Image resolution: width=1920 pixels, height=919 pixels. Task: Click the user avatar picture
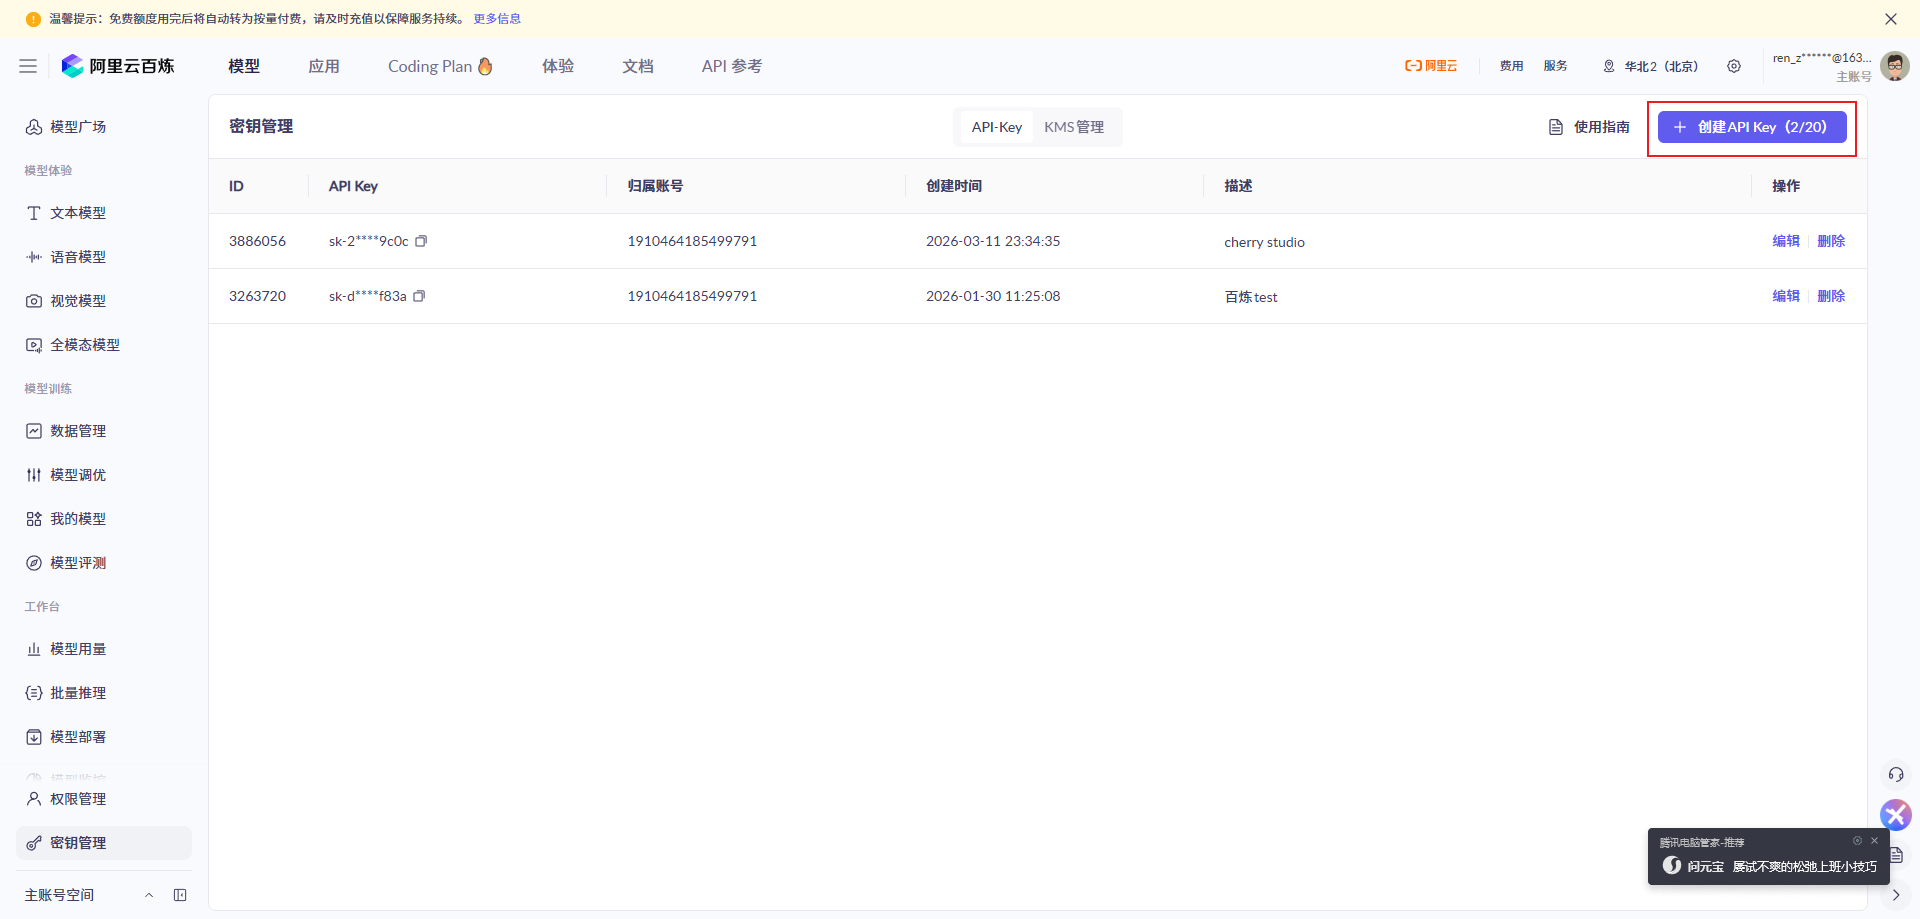point(1894,66)
